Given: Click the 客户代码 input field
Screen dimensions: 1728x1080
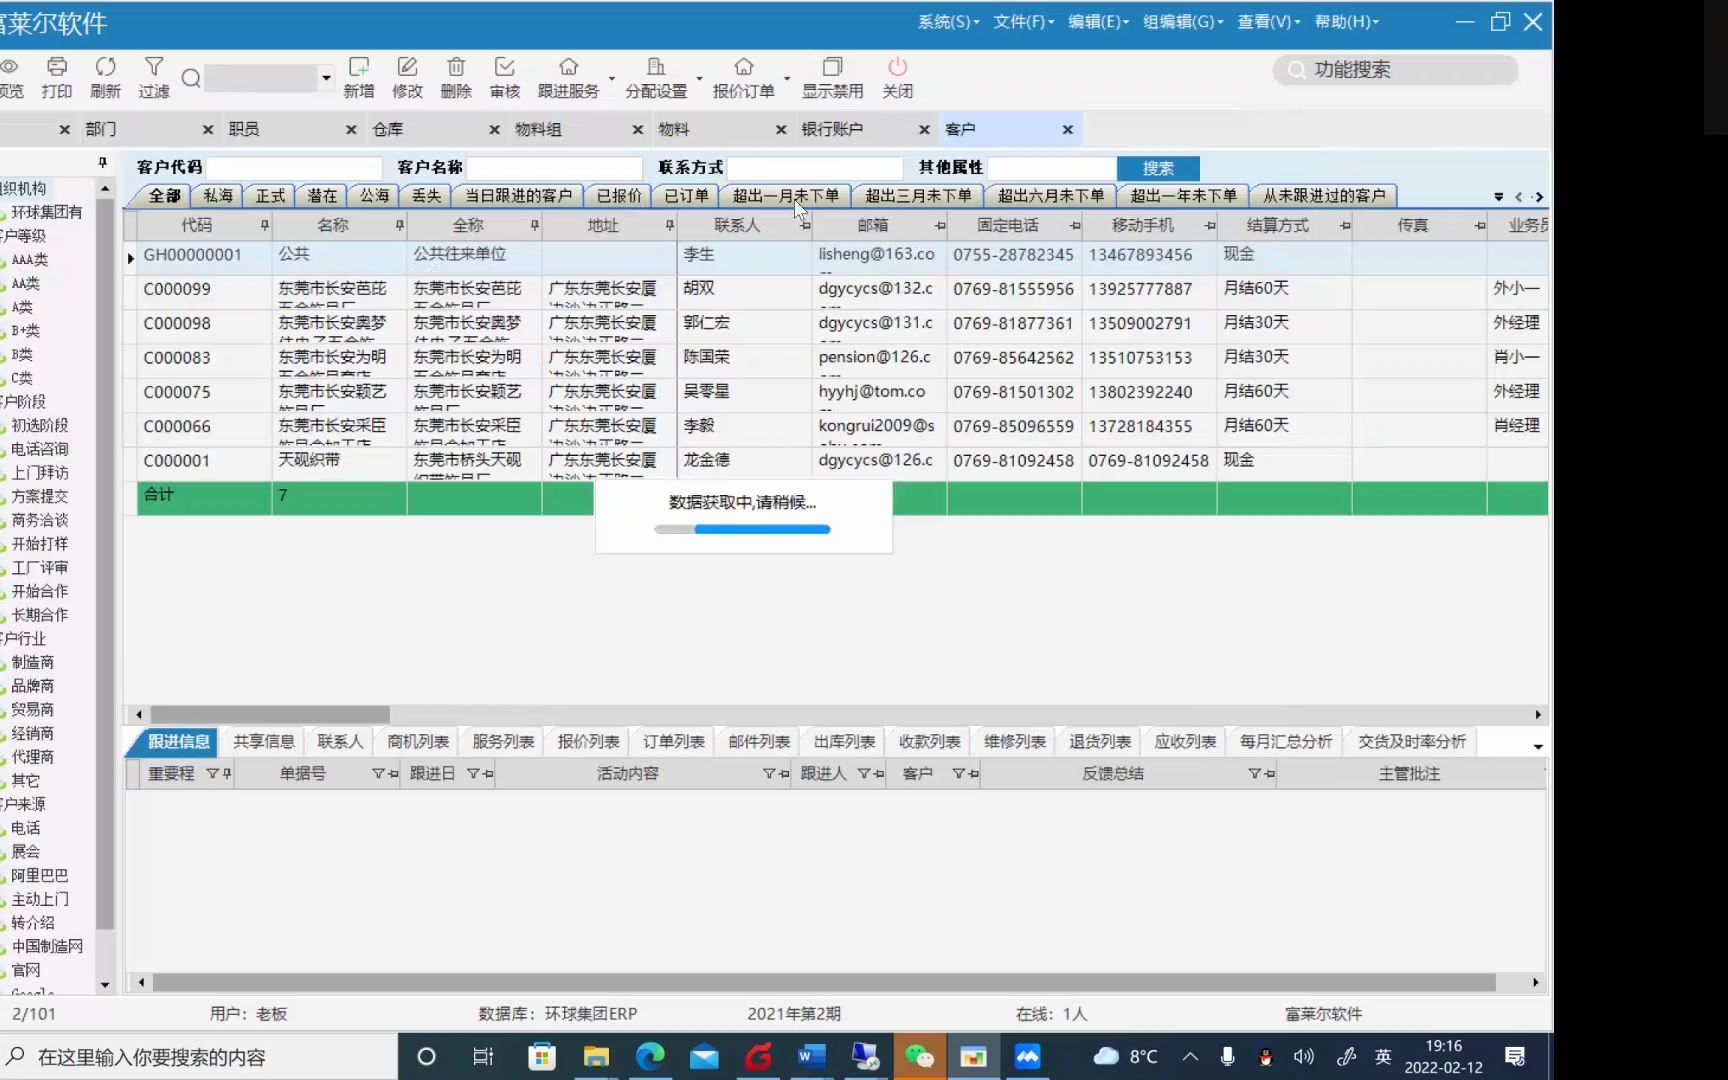Looking at the screenshot, I should [x=294, y=168].
